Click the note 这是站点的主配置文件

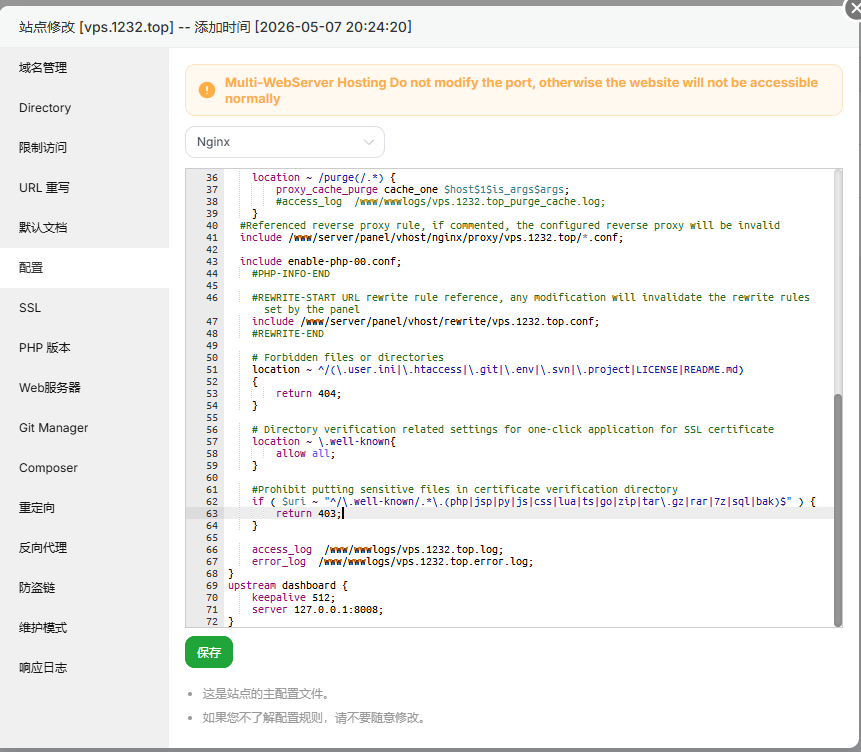(x=267, y=694)
